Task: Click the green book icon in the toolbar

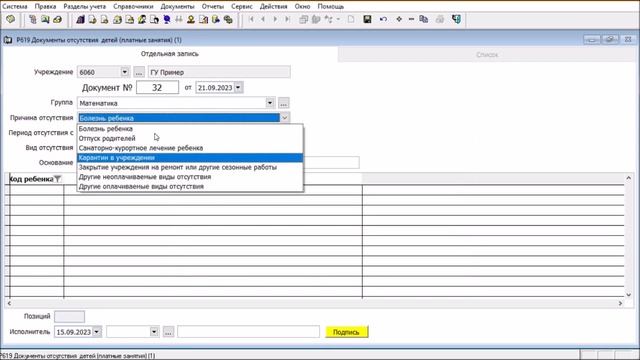Action: coord(10,19)
